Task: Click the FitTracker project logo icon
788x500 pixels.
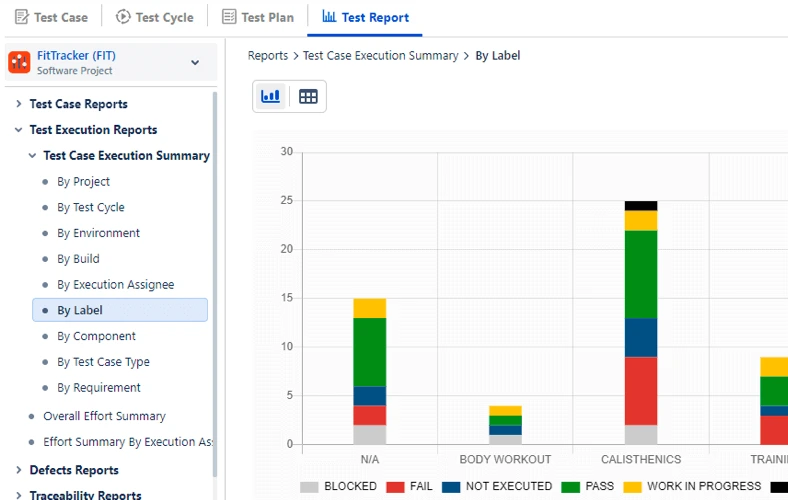Action: point(19,63)
